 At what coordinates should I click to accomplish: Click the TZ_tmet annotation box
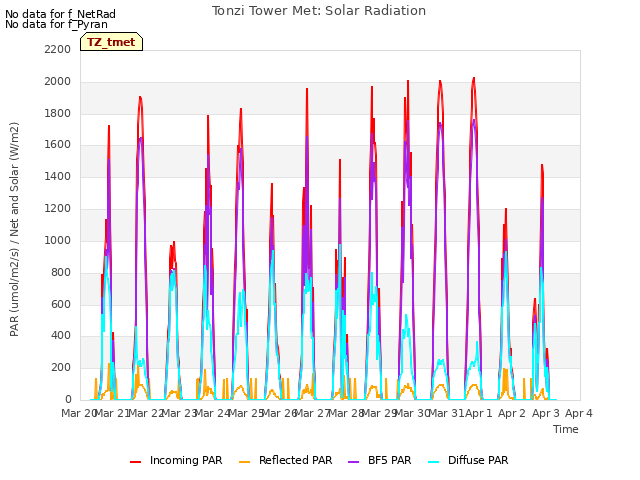point(111,42)
